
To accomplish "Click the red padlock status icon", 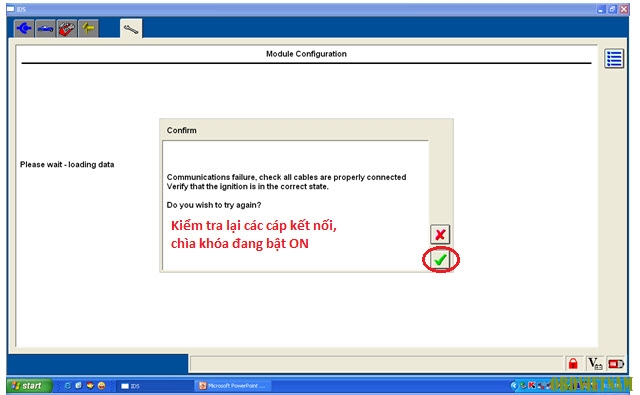I will 573,363.
